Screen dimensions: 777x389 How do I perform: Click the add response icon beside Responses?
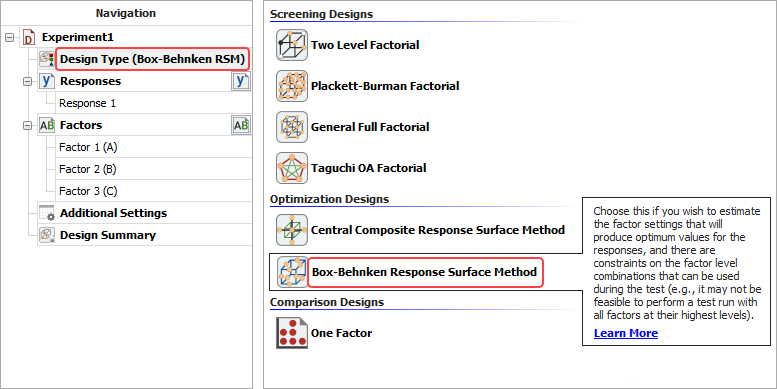241,81
